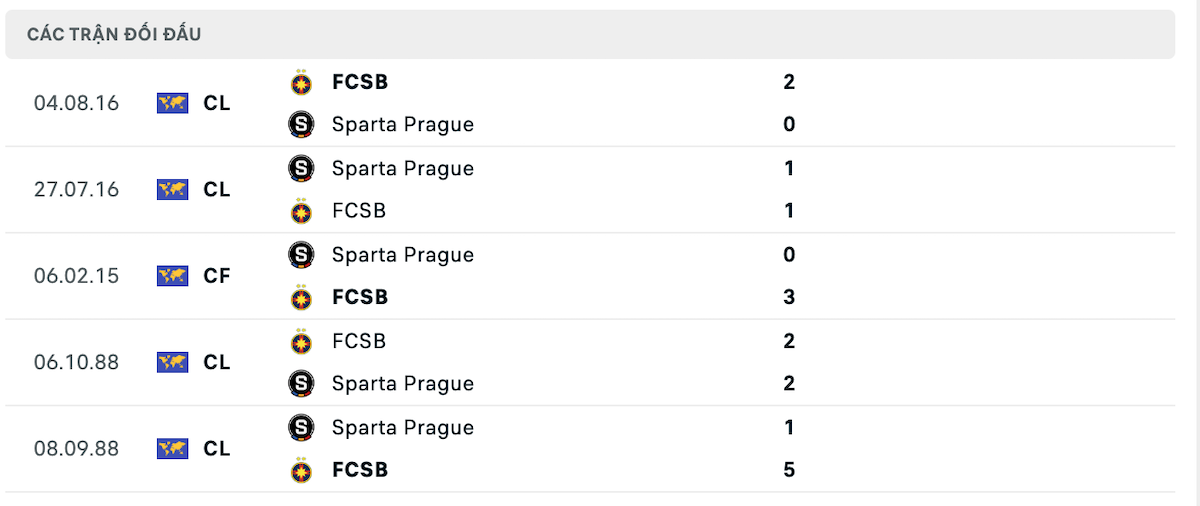Open FCSB team link in 04.08.16 match
Image resolution: width=1200 pixels, height=506 pixels.
(360, 82)
